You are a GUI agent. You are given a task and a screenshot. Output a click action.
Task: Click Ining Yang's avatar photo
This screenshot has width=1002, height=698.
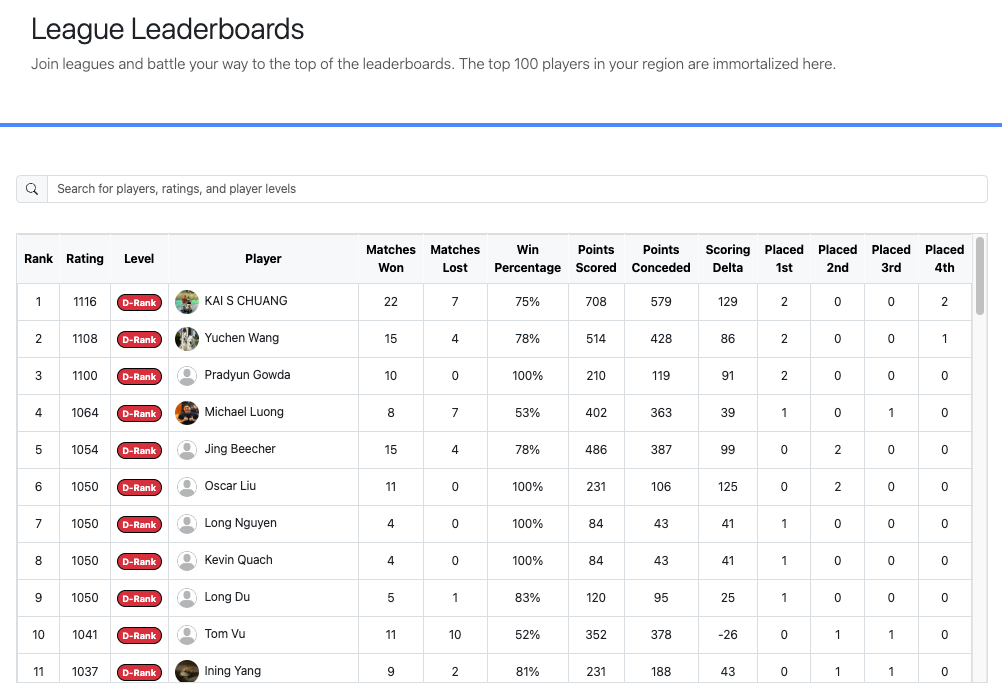coord(187,672)
